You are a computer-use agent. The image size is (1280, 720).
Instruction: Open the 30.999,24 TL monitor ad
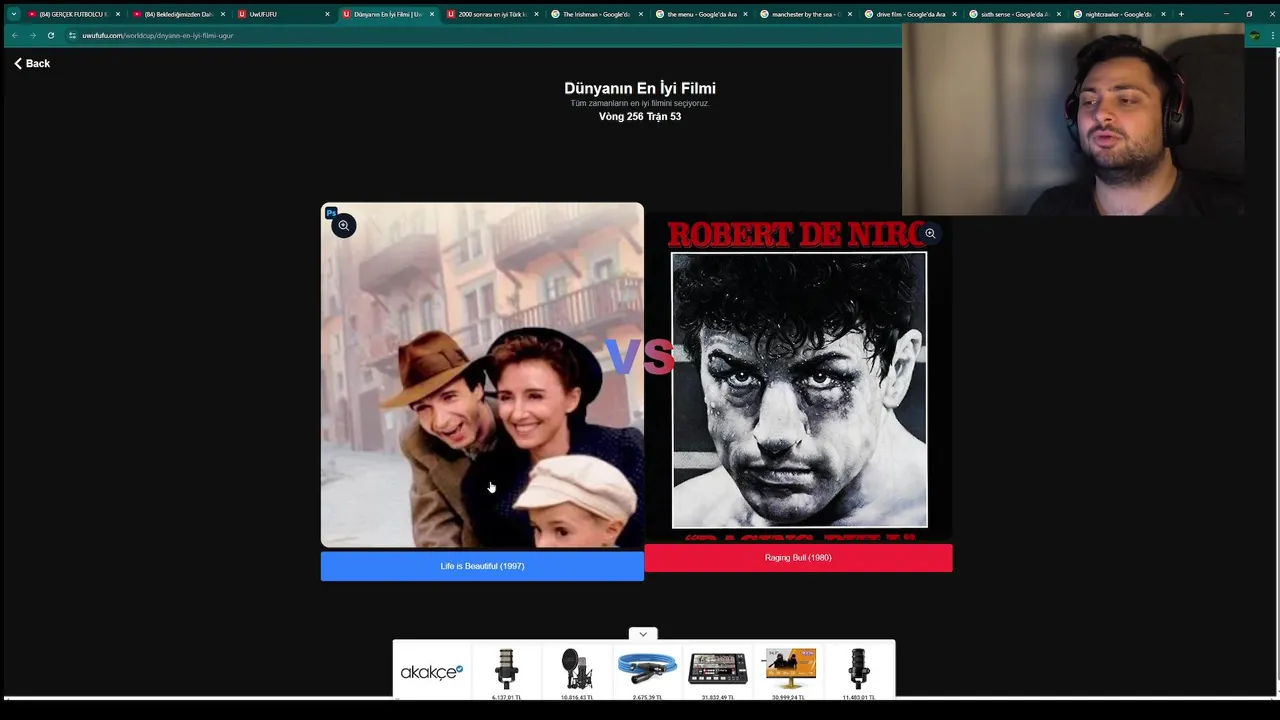pos(789,673)
